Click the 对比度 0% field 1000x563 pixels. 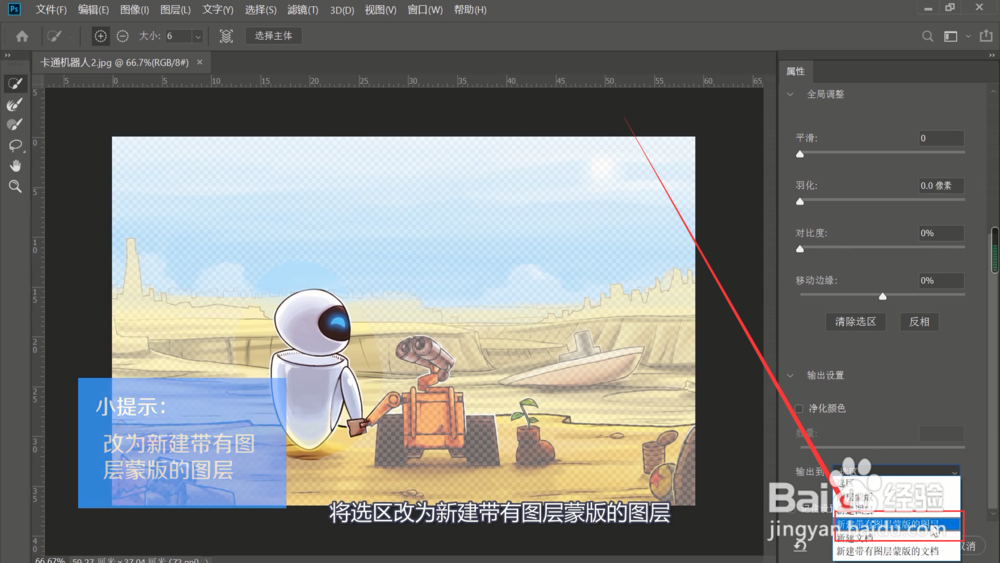click(941, 233)
